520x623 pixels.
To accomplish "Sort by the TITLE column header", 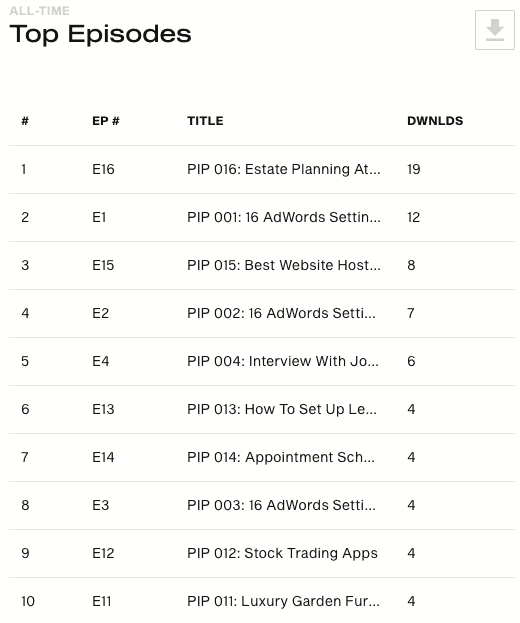I will click(205, 121).
